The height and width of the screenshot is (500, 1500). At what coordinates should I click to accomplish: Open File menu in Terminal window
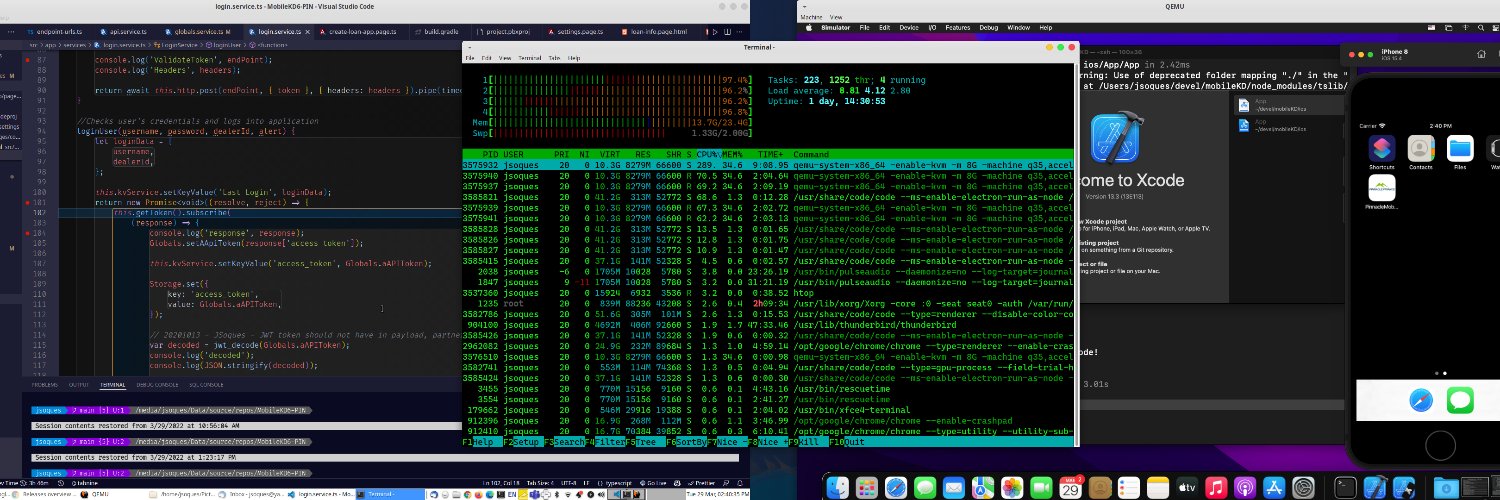(470, 58)
